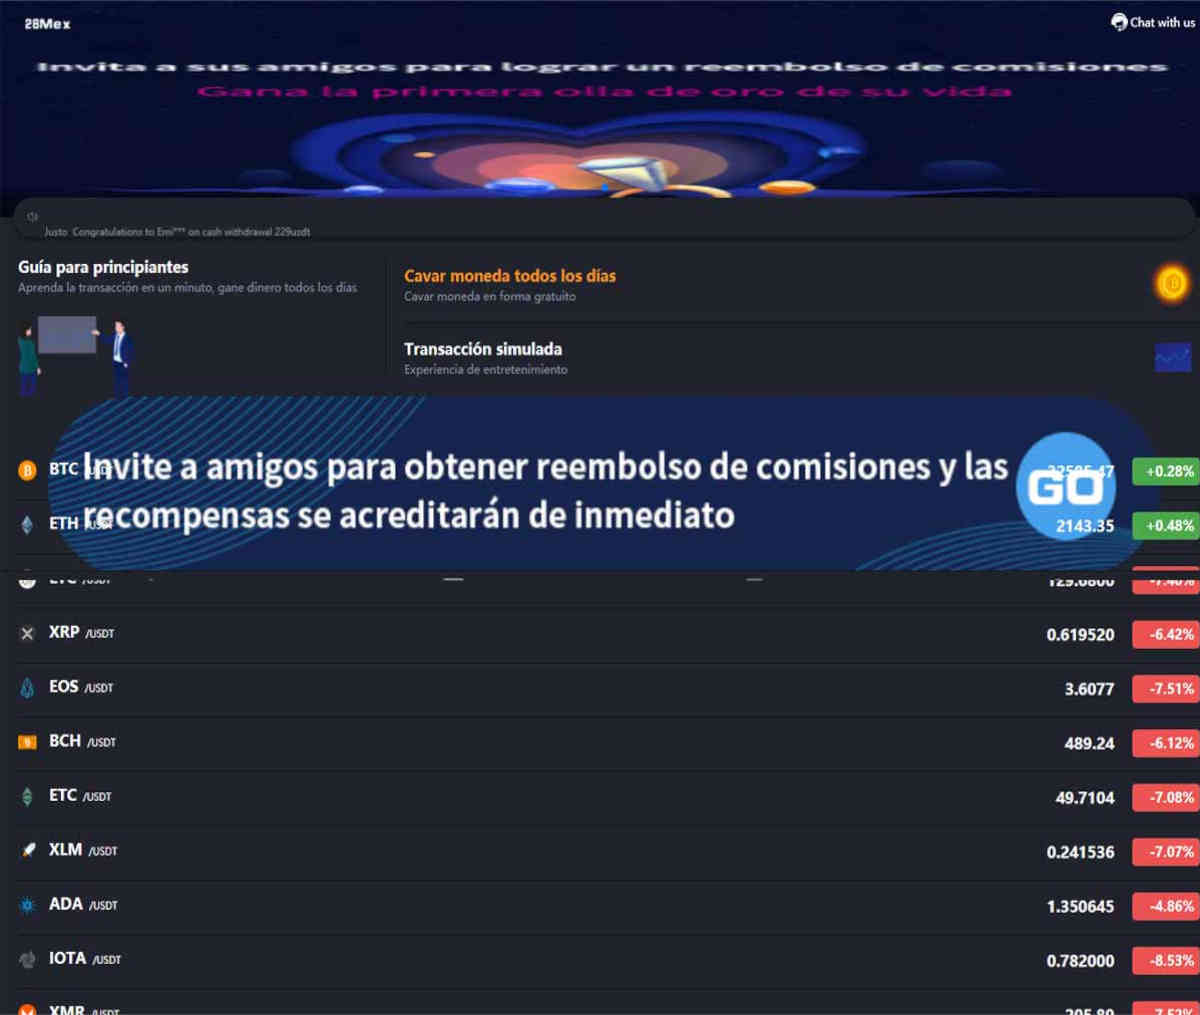This screenshot has height=1015, width=1200.
Task: Click the IOTA coin icon
Action: click(28, 959)
